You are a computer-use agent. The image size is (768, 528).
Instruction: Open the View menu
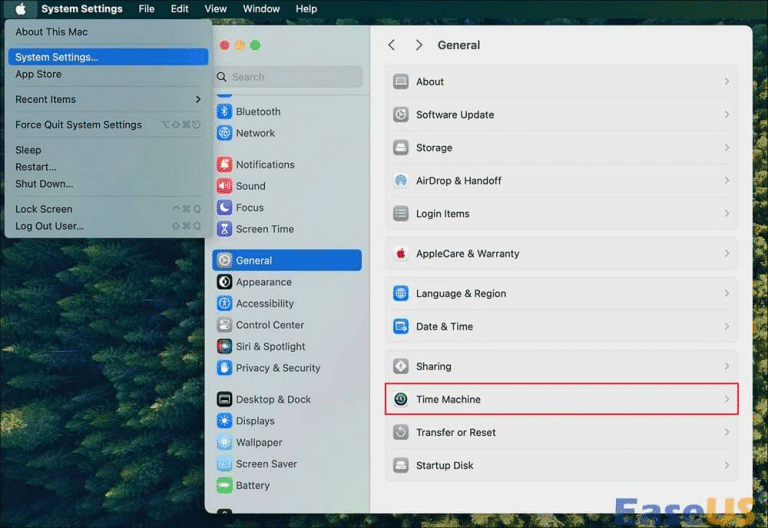(x=216, y=9)
